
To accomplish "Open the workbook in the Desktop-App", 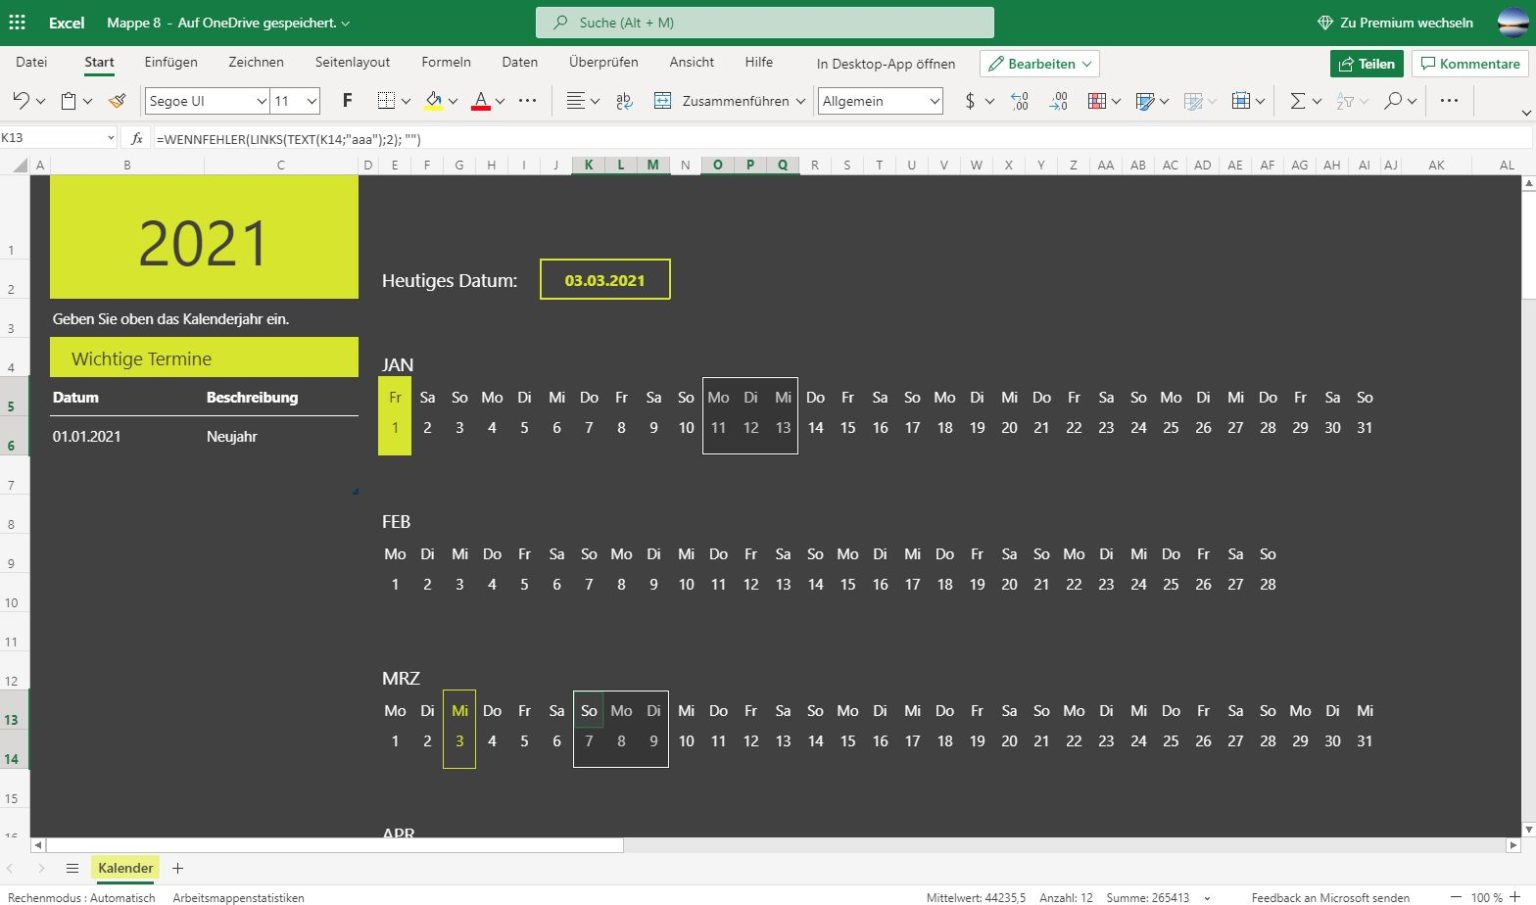I will click(x=884, y=63).
